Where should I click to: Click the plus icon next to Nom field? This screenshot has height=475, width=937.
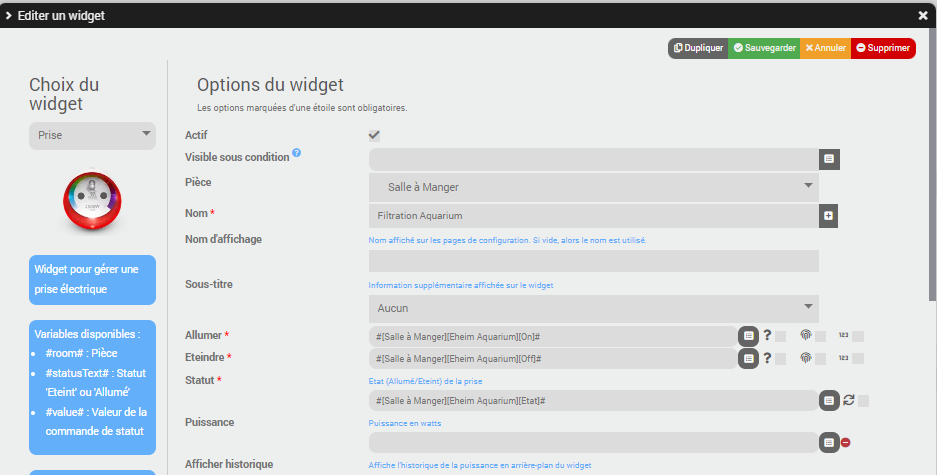(x=828, y=215)
